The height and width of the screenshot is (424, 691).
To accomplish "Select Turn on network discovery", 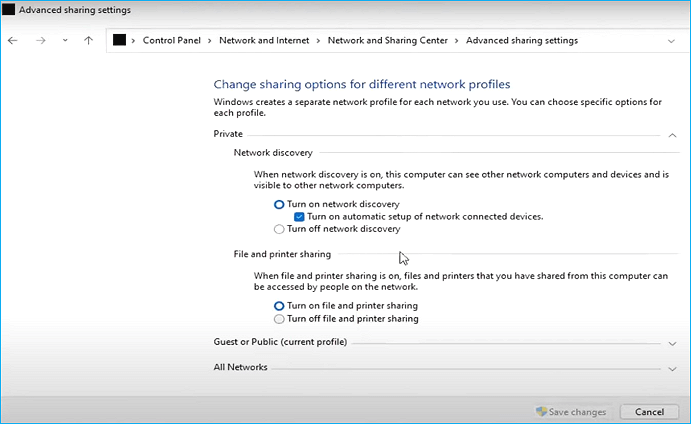I will 279,204.
